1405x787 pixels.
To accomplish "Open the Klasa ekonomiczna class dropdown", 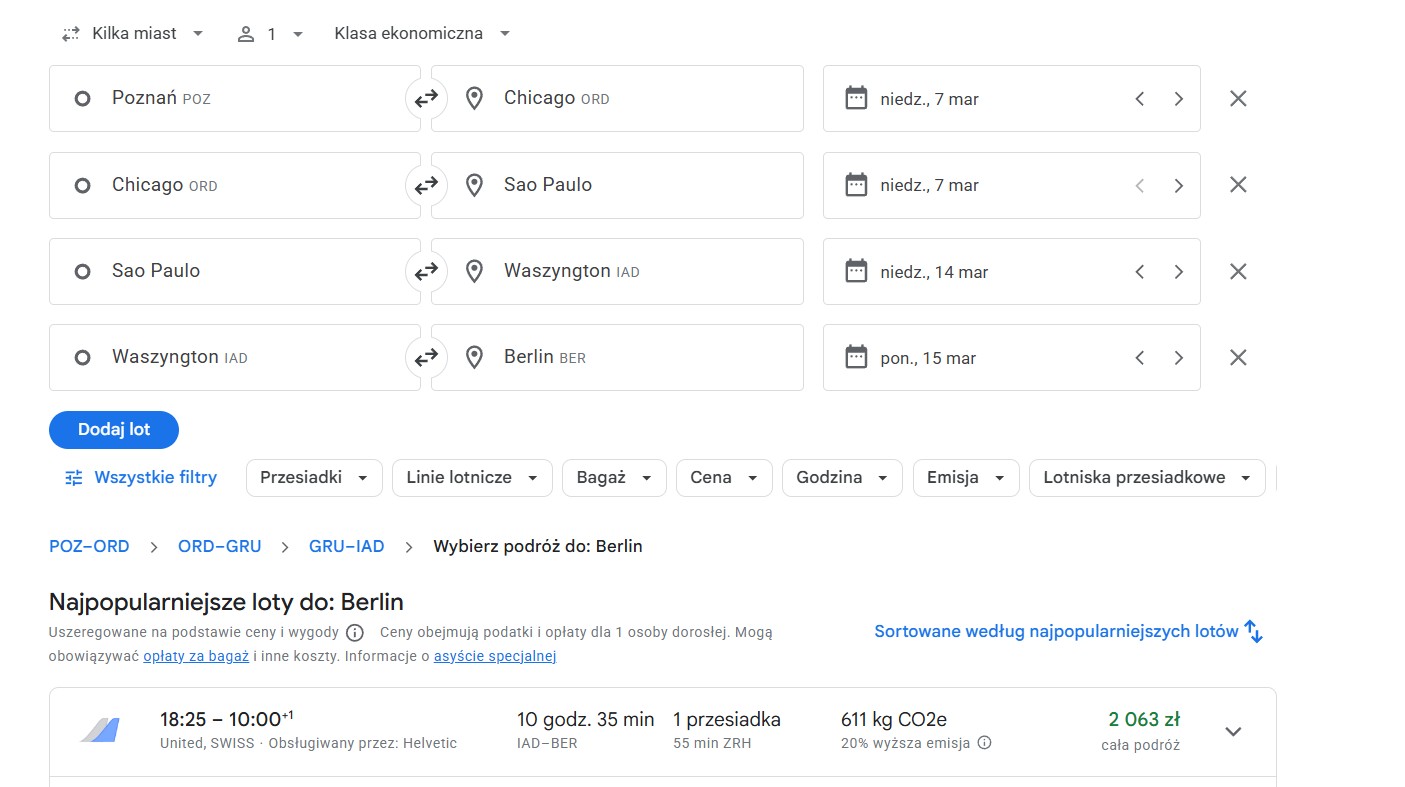I will pyautogui.click(x=422, y=33).
